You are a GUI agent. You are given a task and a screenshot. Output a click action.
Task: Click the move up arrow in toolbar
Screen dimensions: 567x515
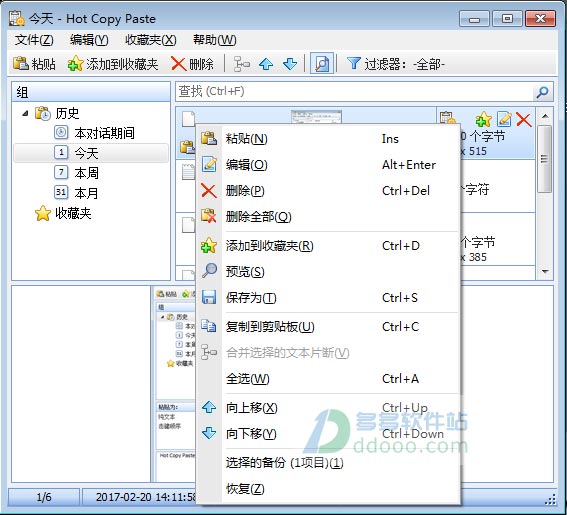click(x=266, y=64)
